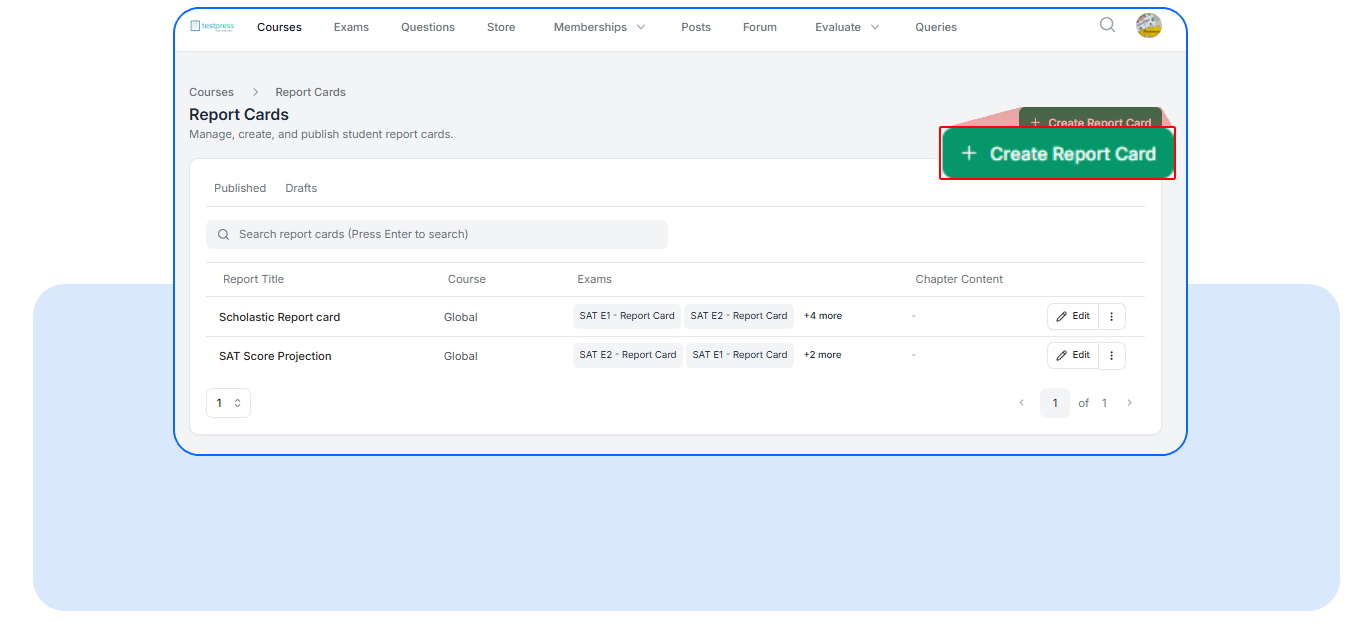Screen dimensions: 1366x641
Task: Open more options for Scholastic Report card
Action: pyautogui.click(x=1111, y=316)
